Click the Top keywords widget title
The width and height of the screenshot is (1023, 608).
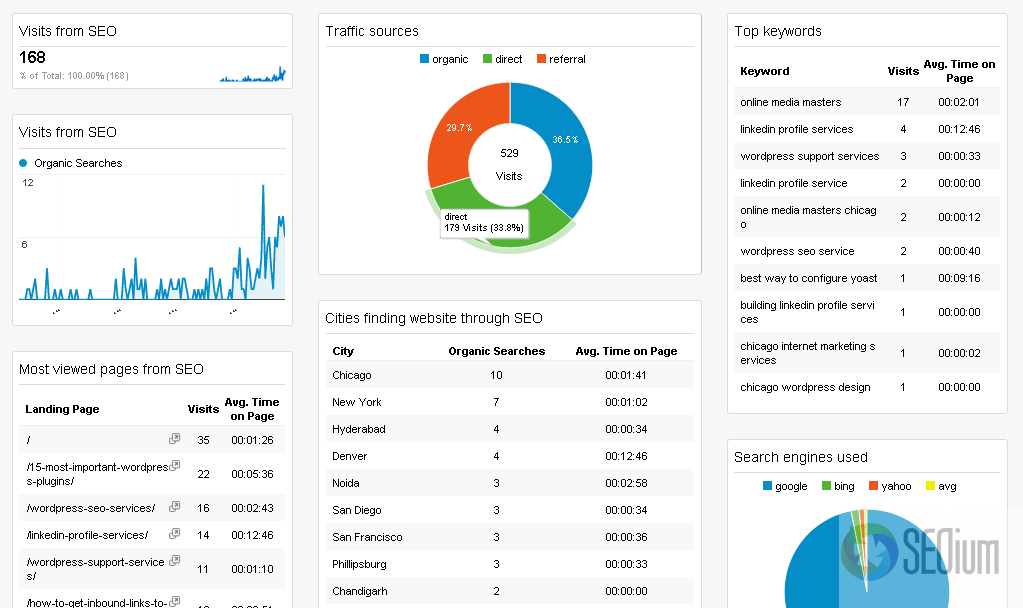(x=778, y=31)
